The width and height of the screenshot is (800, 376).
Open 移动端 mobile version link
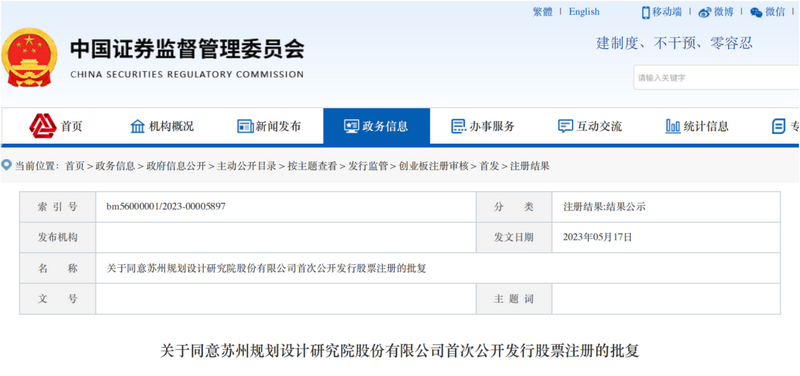[667, 12]
